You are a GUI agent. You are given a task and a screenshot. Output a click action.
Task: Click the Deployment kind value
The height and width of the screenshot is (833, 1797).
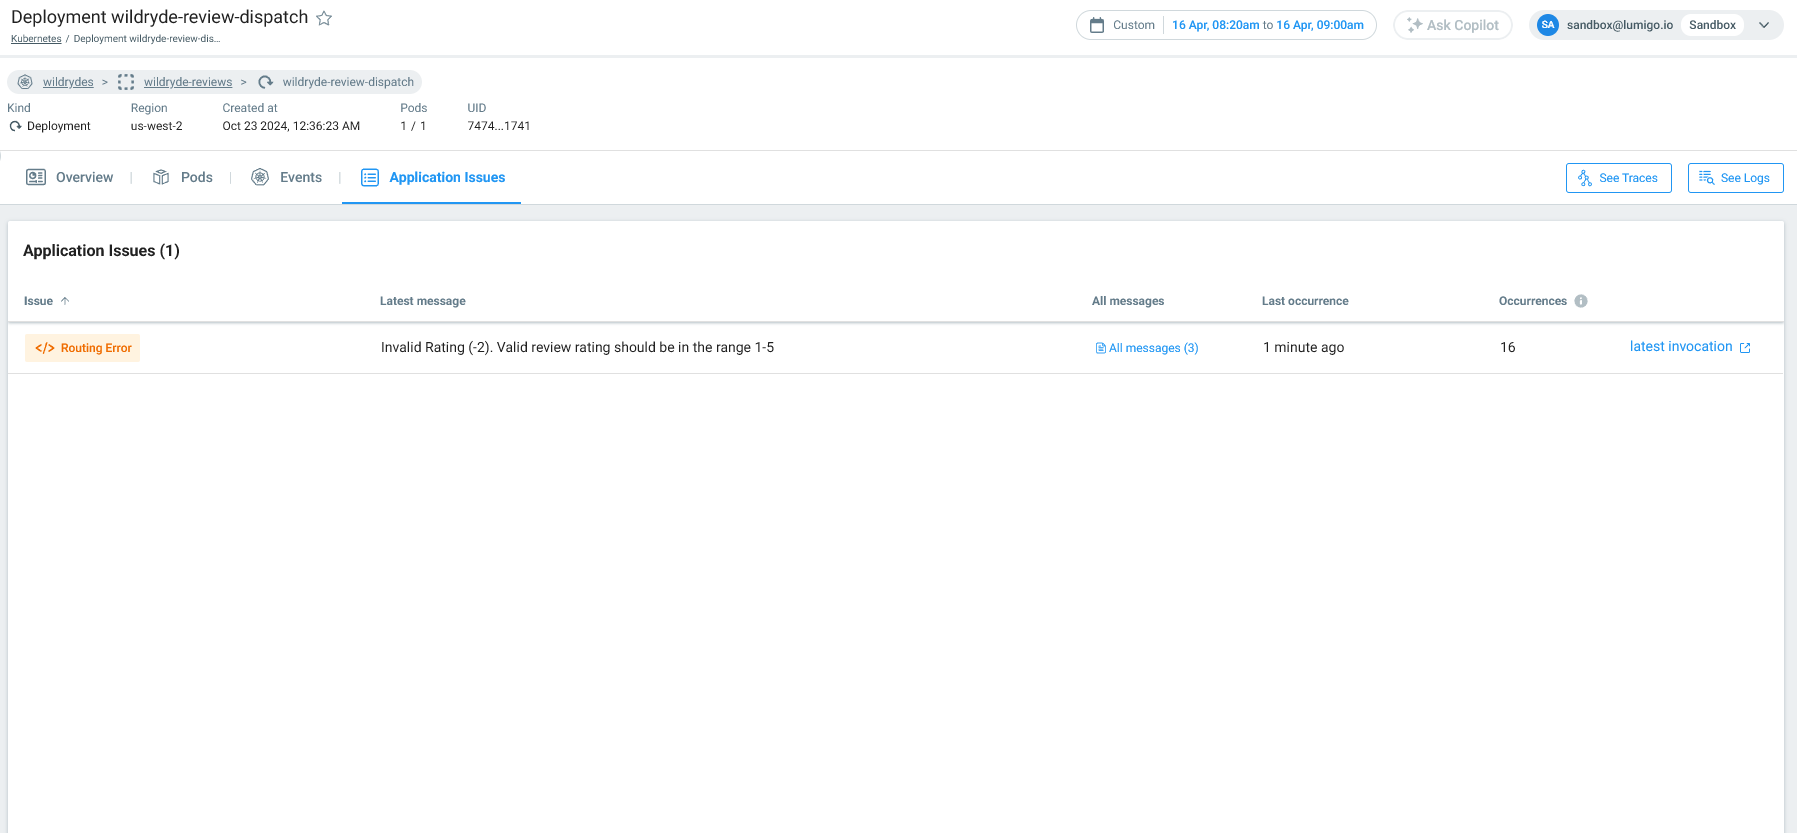[58, 126]
